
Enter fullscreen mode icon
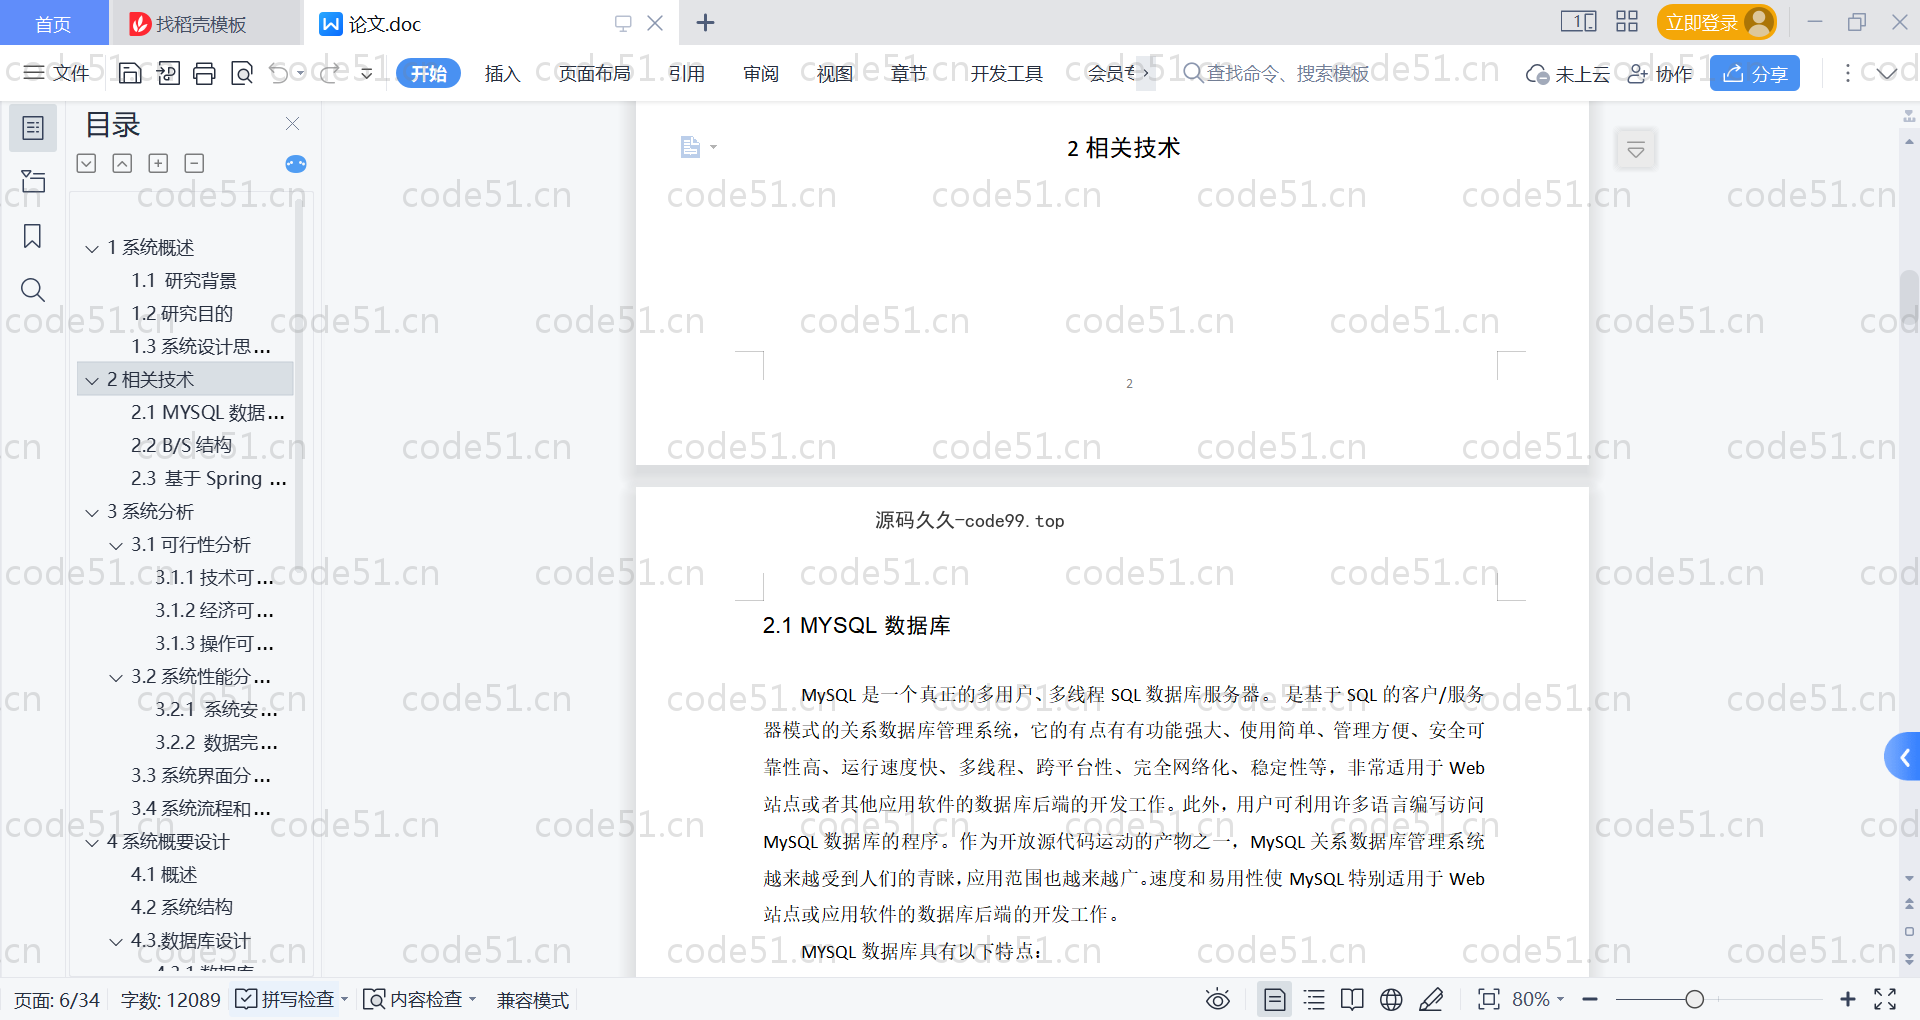1885,999
